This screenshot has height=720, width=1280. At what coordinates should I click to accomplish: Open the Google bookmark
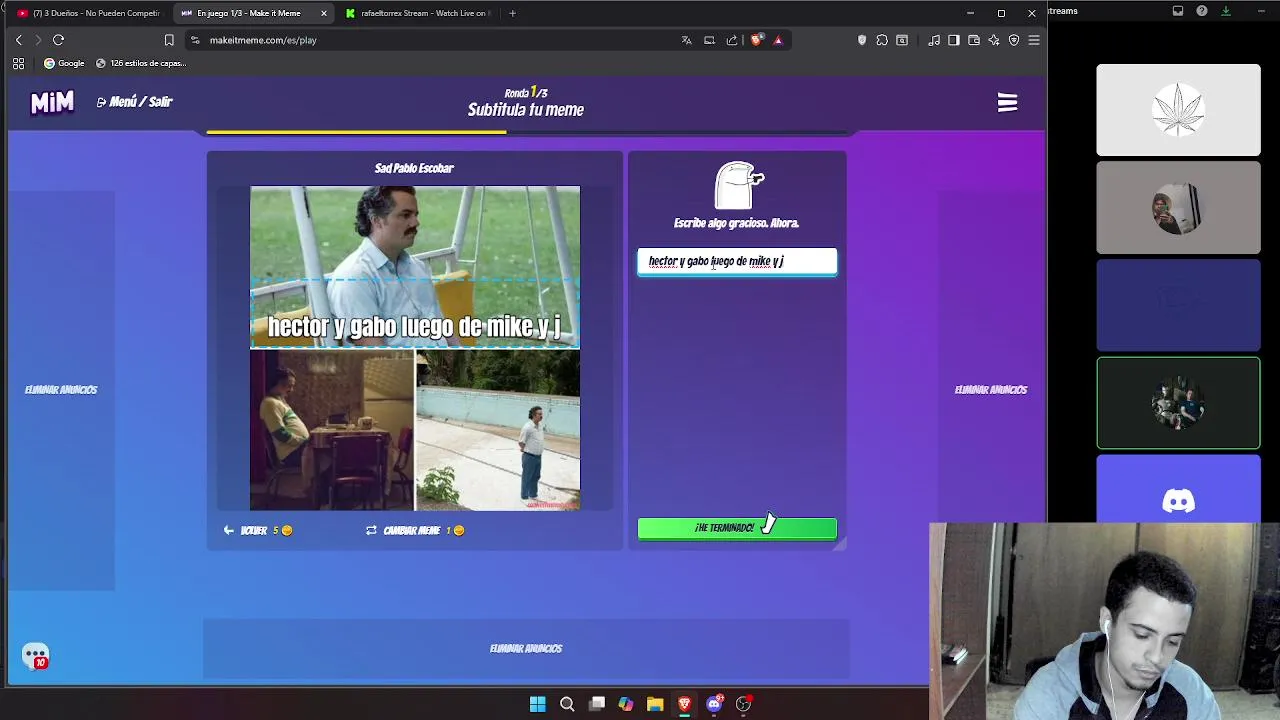[64, 63]
